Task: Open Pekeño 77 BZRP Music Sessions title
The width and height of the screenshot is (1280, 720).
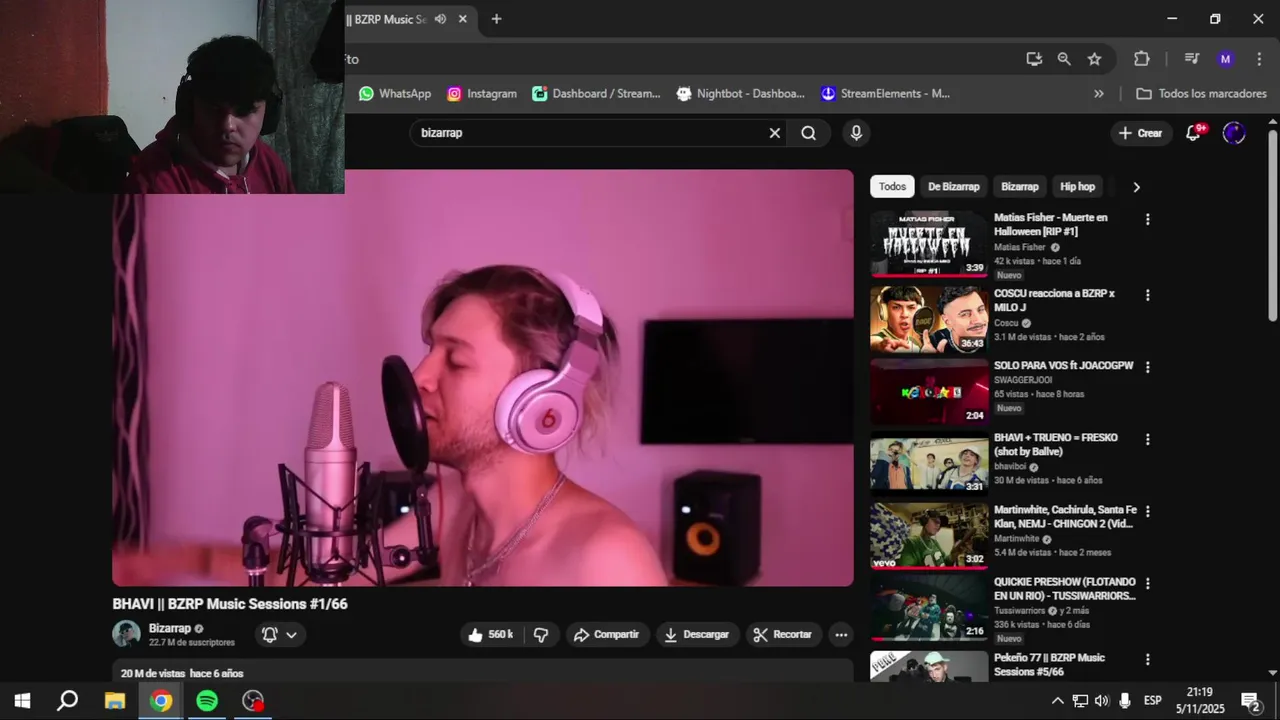Action: pos(1049,665)
